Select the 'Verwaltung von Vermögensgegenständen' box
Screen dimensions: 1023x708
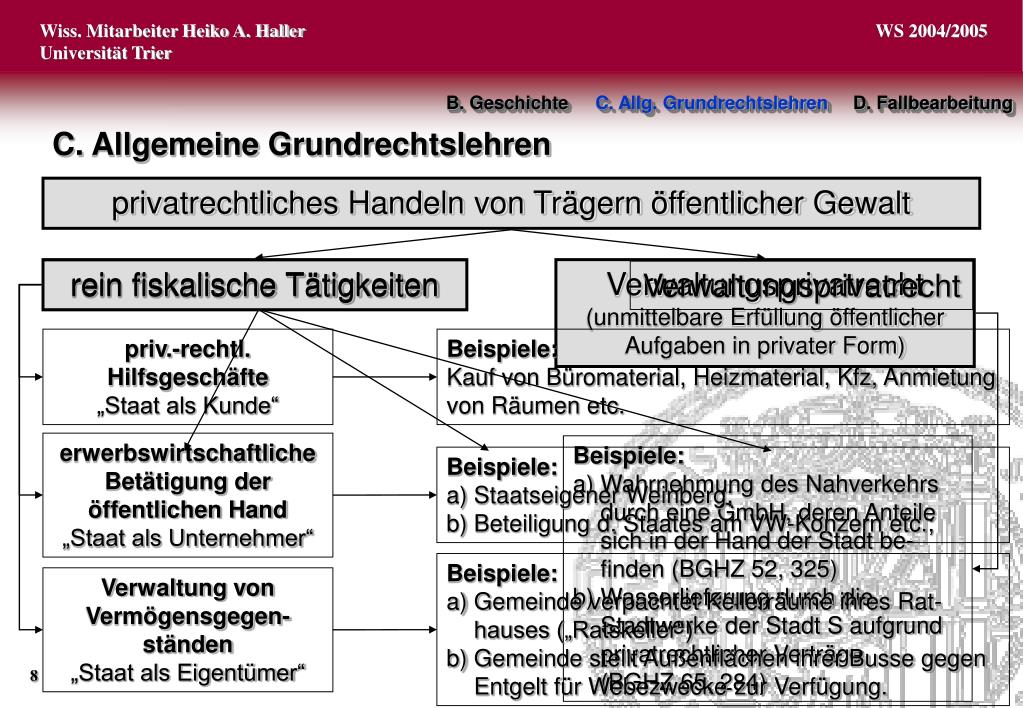pos(188,630)
